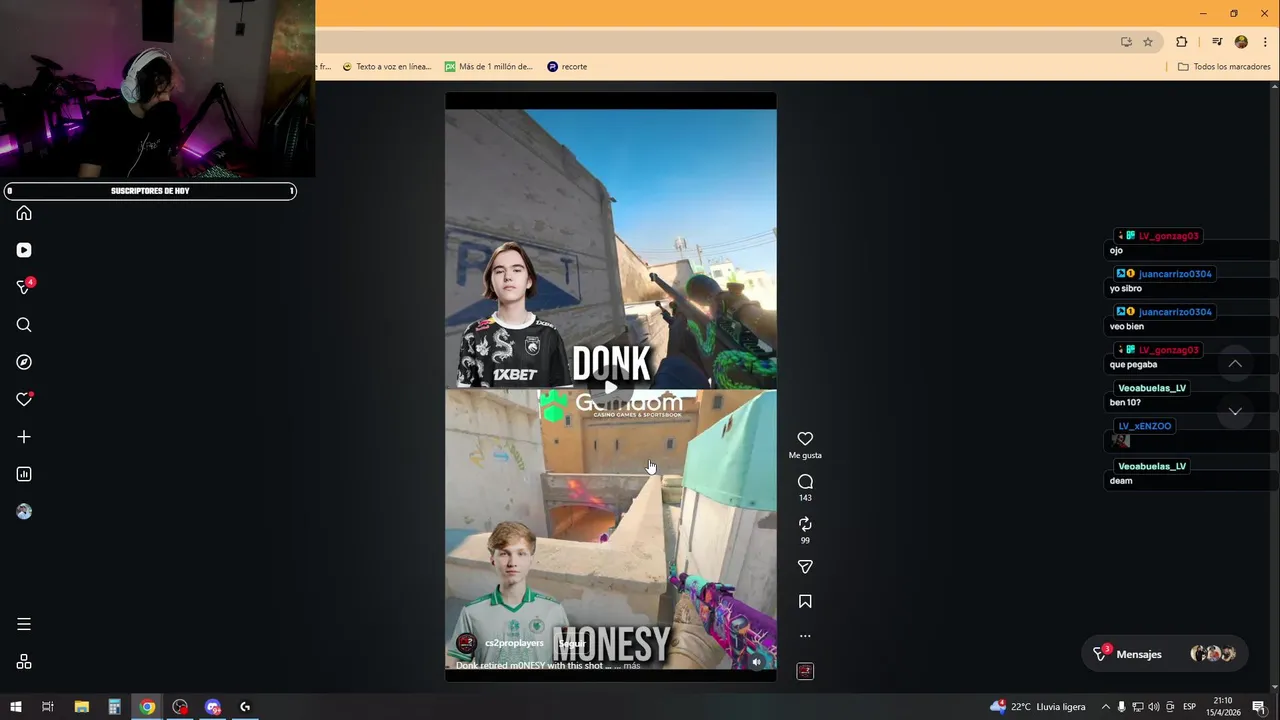Click the install app icon in address bar
Image resolution: width=1280 pixels, height=720 pixels.
1126,42
